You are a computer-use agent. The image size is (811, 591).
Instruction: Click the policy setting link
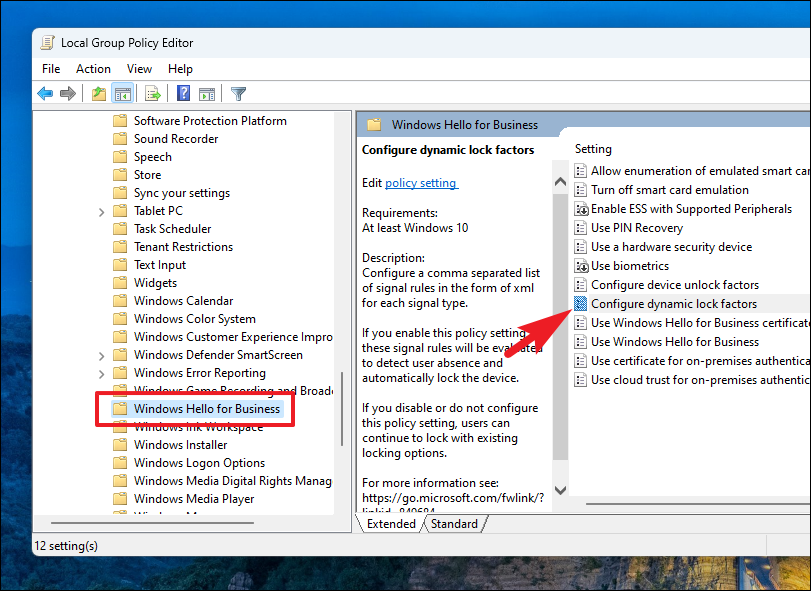(421, 183)
